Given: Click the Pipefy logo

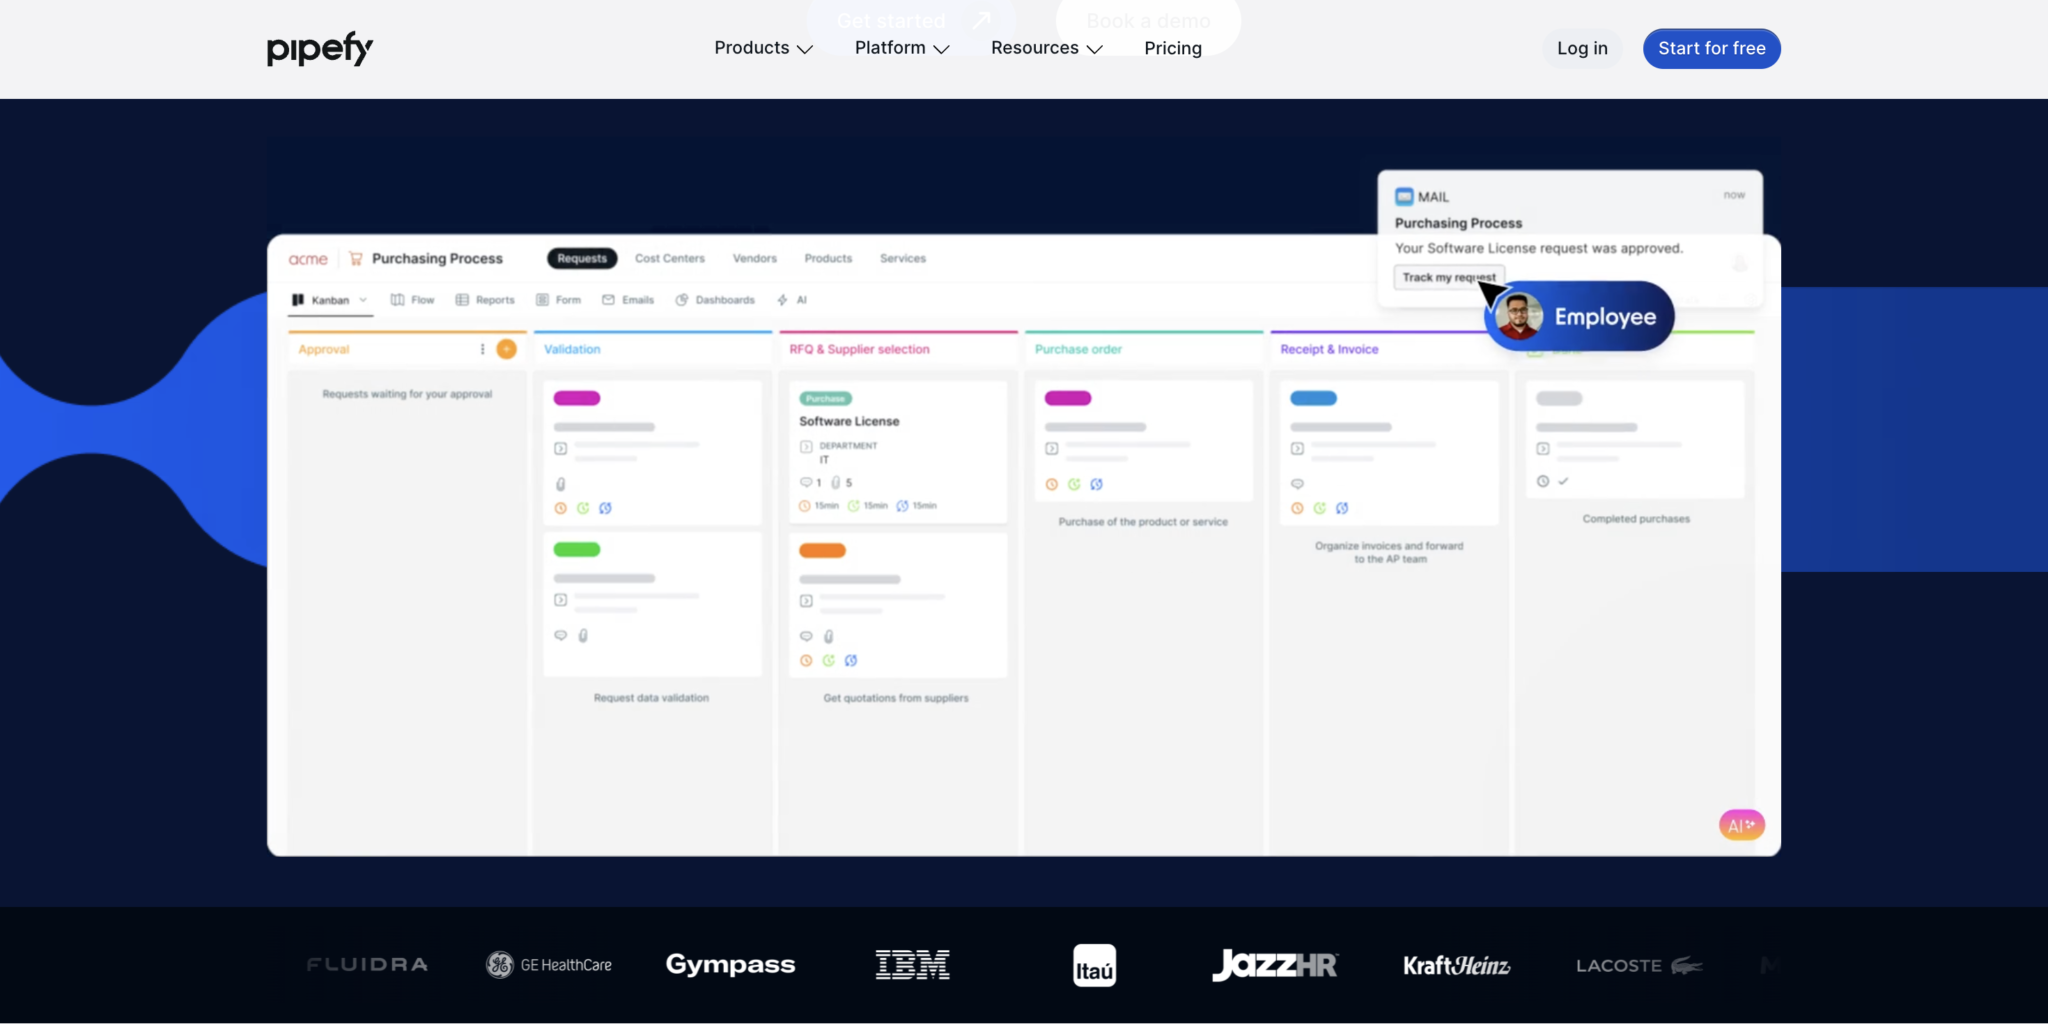Looking at the screenshot, I should coord(319,48).
